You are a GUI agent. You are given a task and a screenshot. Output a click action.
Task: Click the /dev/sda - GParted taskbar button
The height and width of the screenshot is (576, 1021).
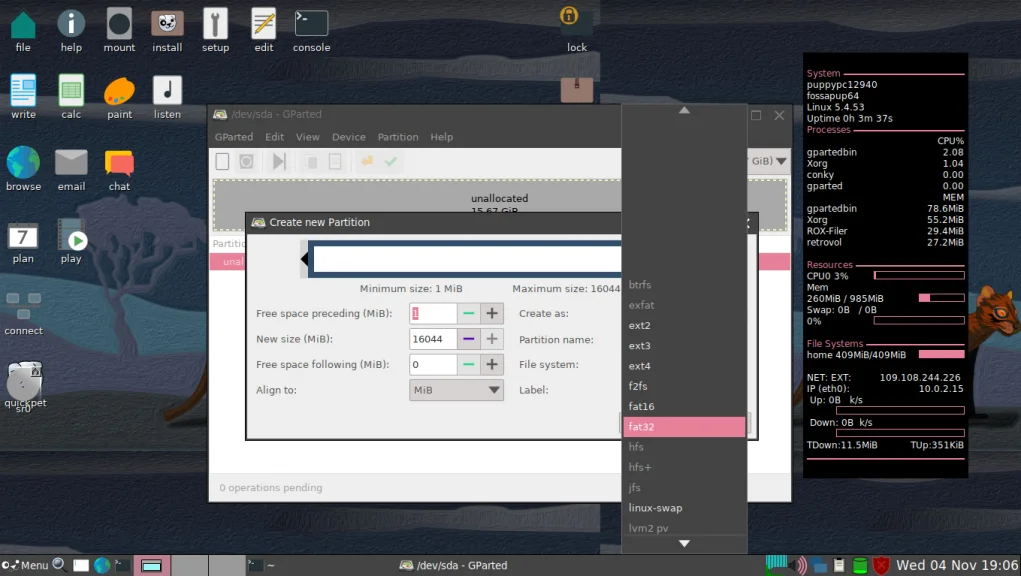point(453,565)
